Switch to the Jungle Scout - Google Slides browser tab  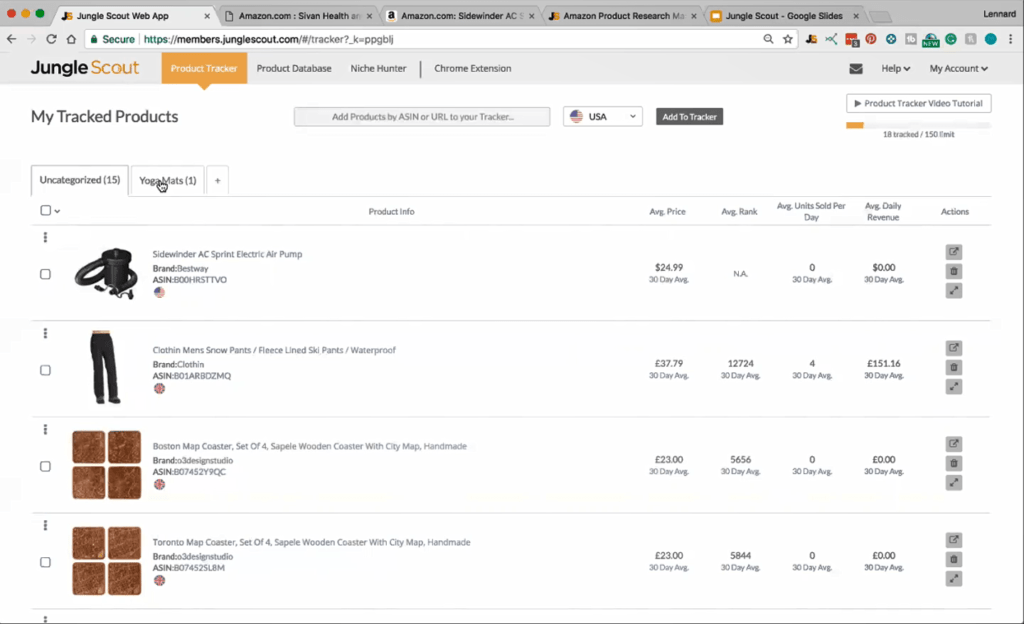(x=784, y=16)
